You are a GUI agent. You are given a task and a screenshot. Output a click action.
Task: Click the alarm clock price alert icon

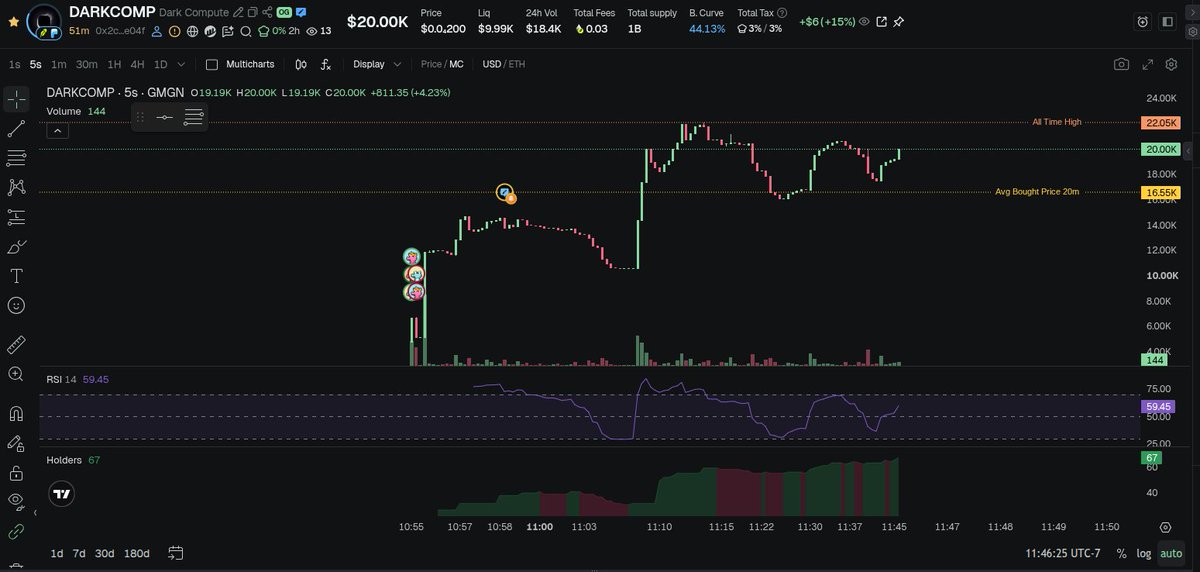point(1143,21)
